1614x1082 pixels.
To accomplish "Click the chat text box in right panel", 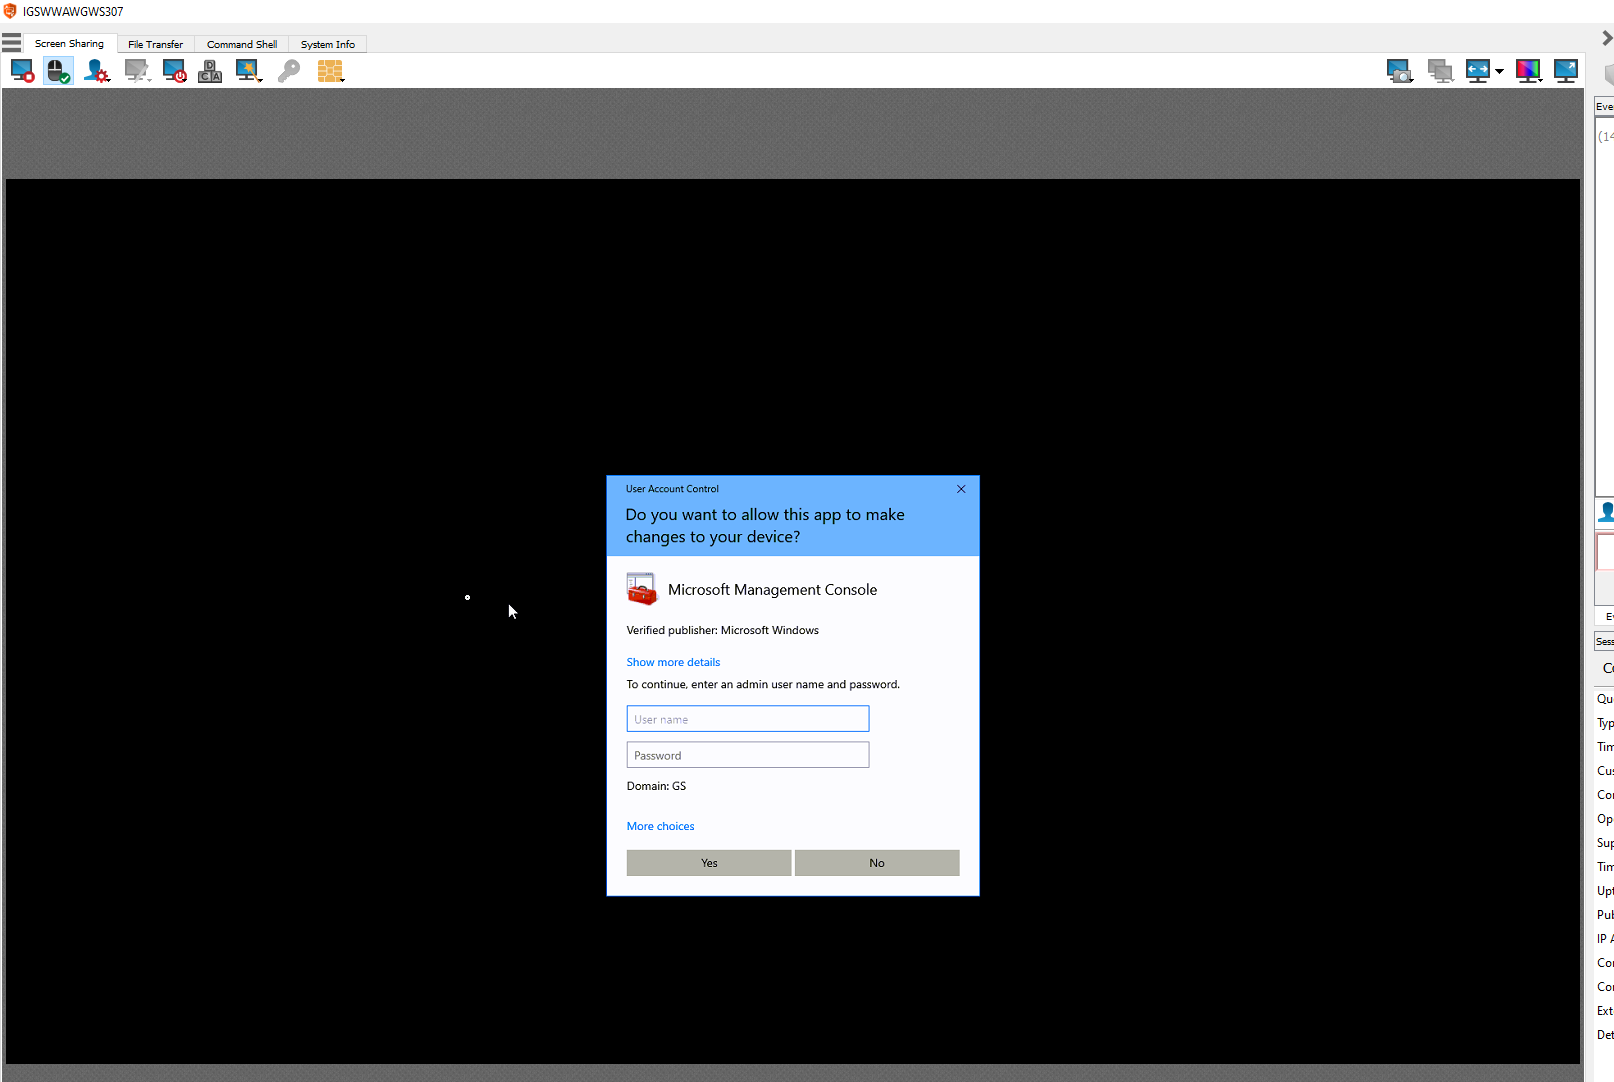I will (x=1605, y=552).
